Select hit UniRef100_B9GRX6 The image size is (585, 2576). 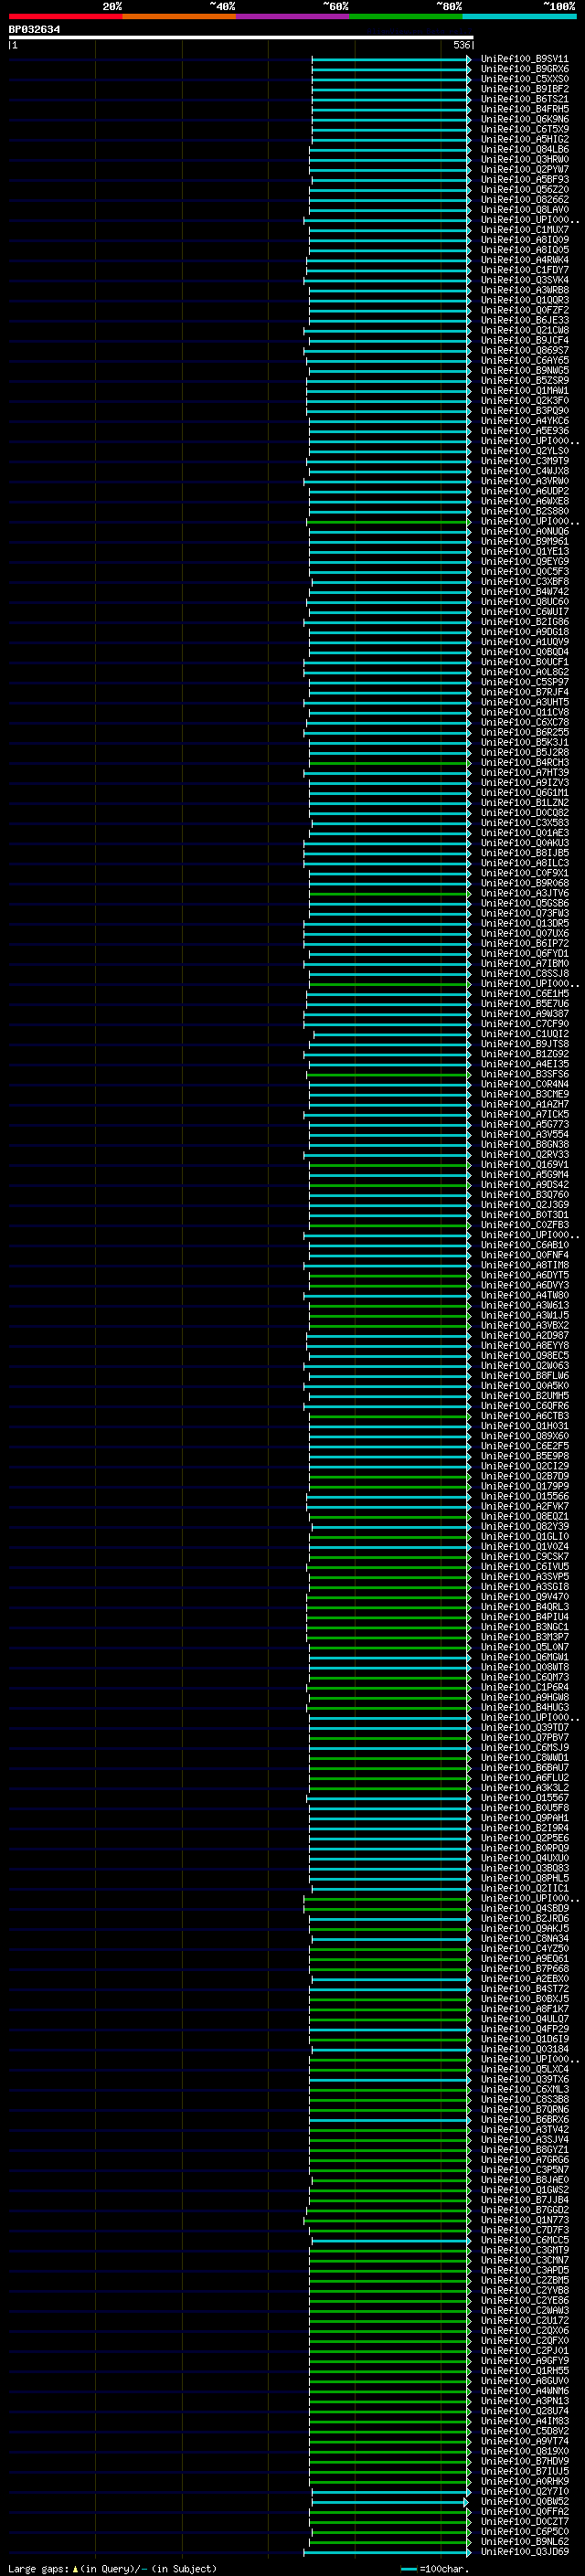(524, 69)
